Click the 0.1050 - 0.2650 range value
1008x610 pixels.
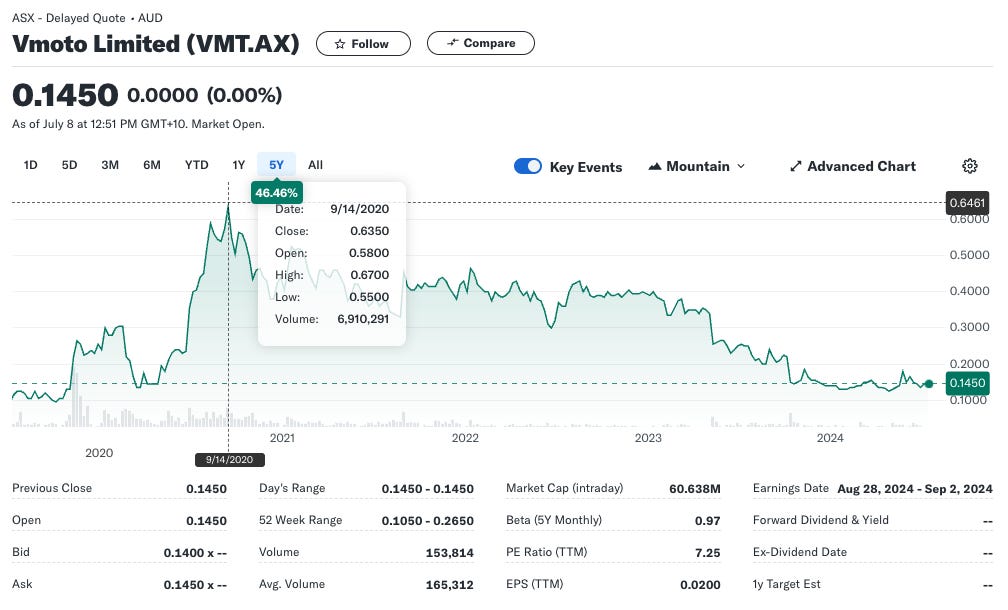click(428, 521)
